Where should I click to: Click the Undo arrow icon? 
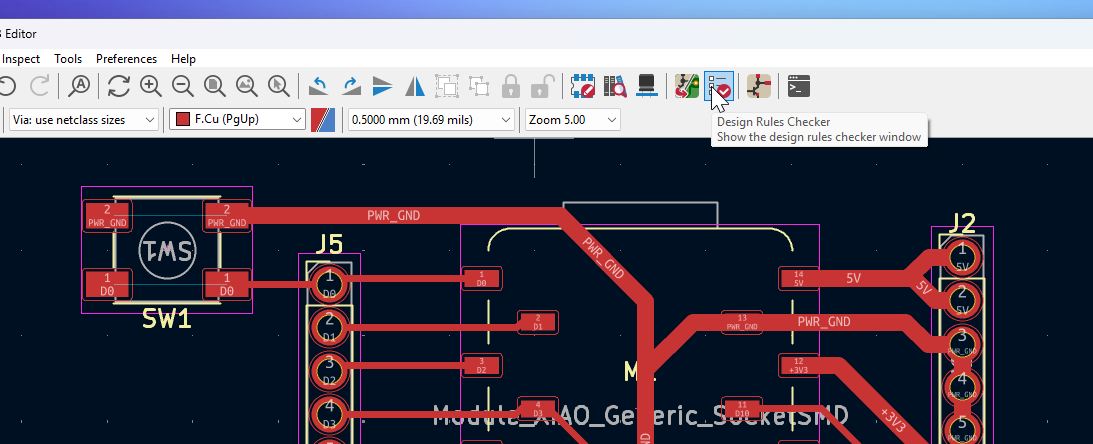coord(6,86)
